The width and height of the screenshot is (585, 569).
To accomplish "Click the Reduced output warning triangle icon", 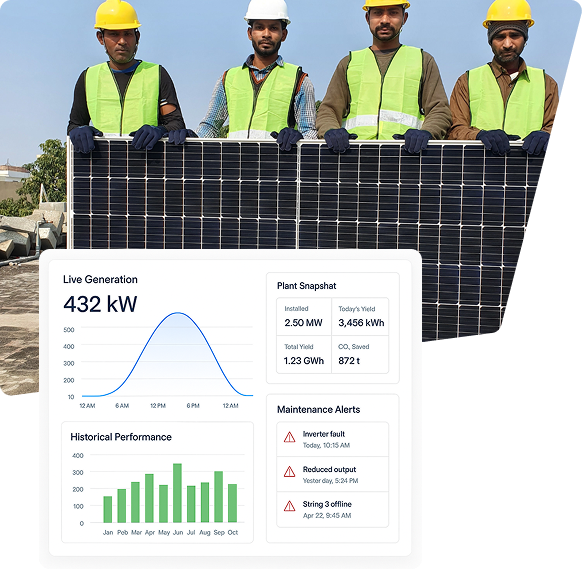I will click(290, 472).
